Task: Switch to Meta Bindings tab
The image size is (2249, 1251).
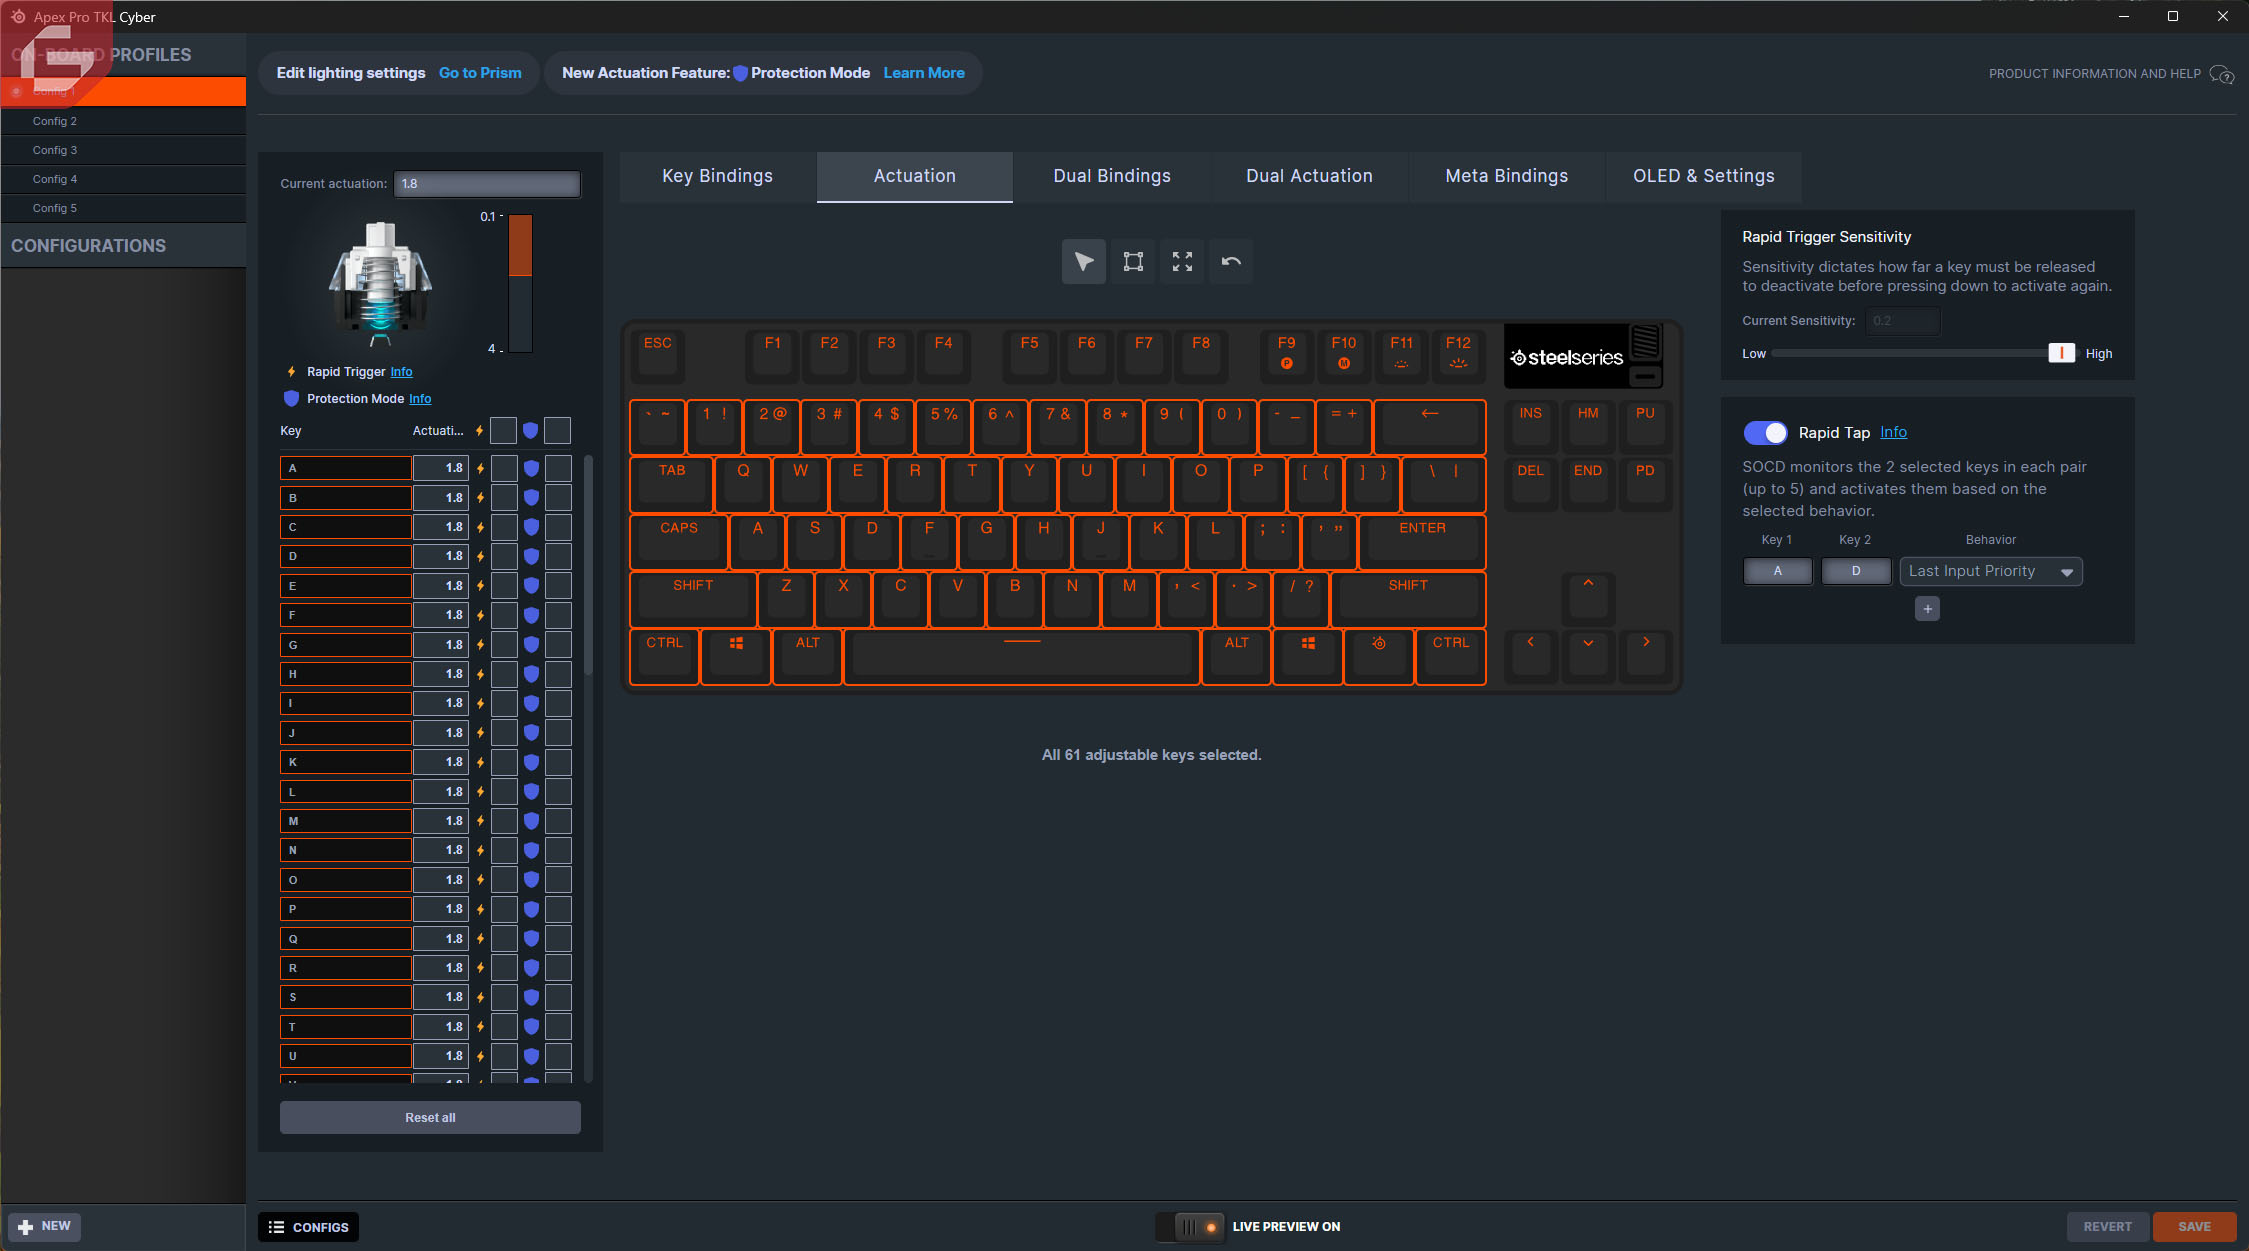Action: click(1506, 177)
